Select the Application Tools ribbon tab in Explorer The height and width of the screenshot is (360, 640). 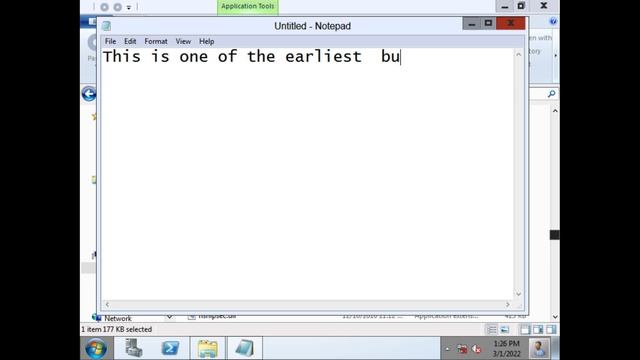click(248, 7)
